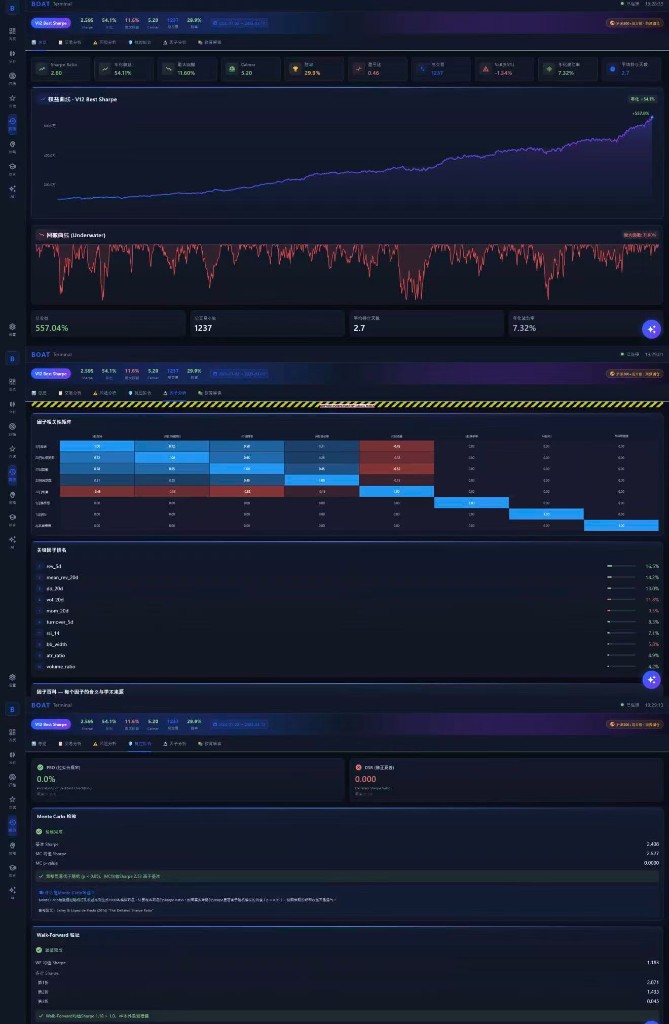
Task: Click the floating AI sparkle button beside volume_ratio row
Action: click(651, 680)
